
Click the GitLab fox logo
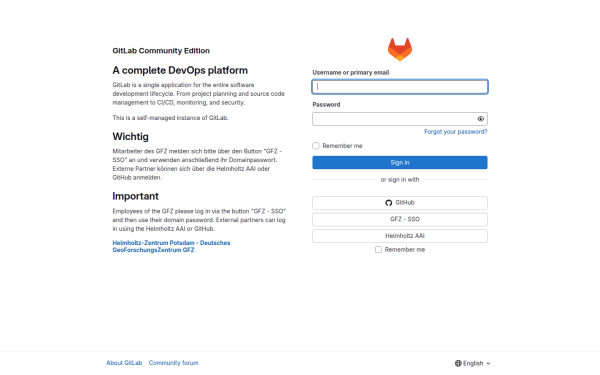tap(400, 49)
